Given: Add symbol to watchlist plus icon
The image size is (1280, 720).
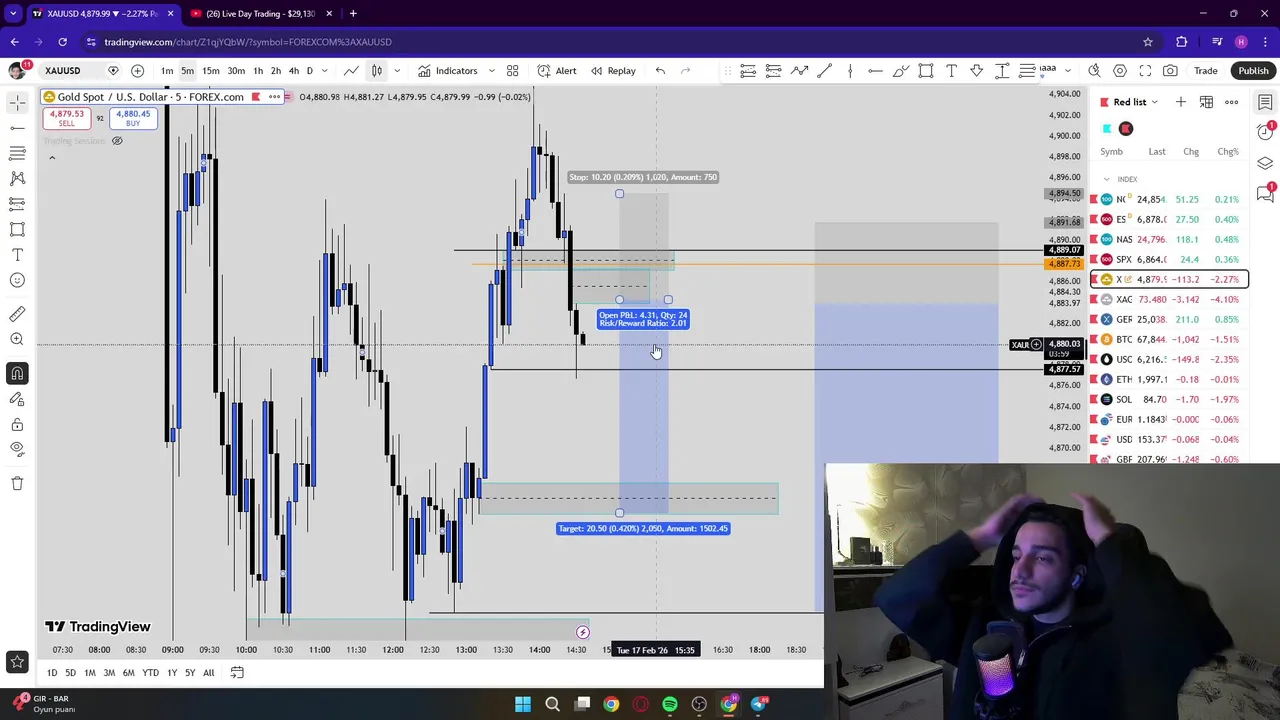Looking at the screenshot, I should point(1180,102).
